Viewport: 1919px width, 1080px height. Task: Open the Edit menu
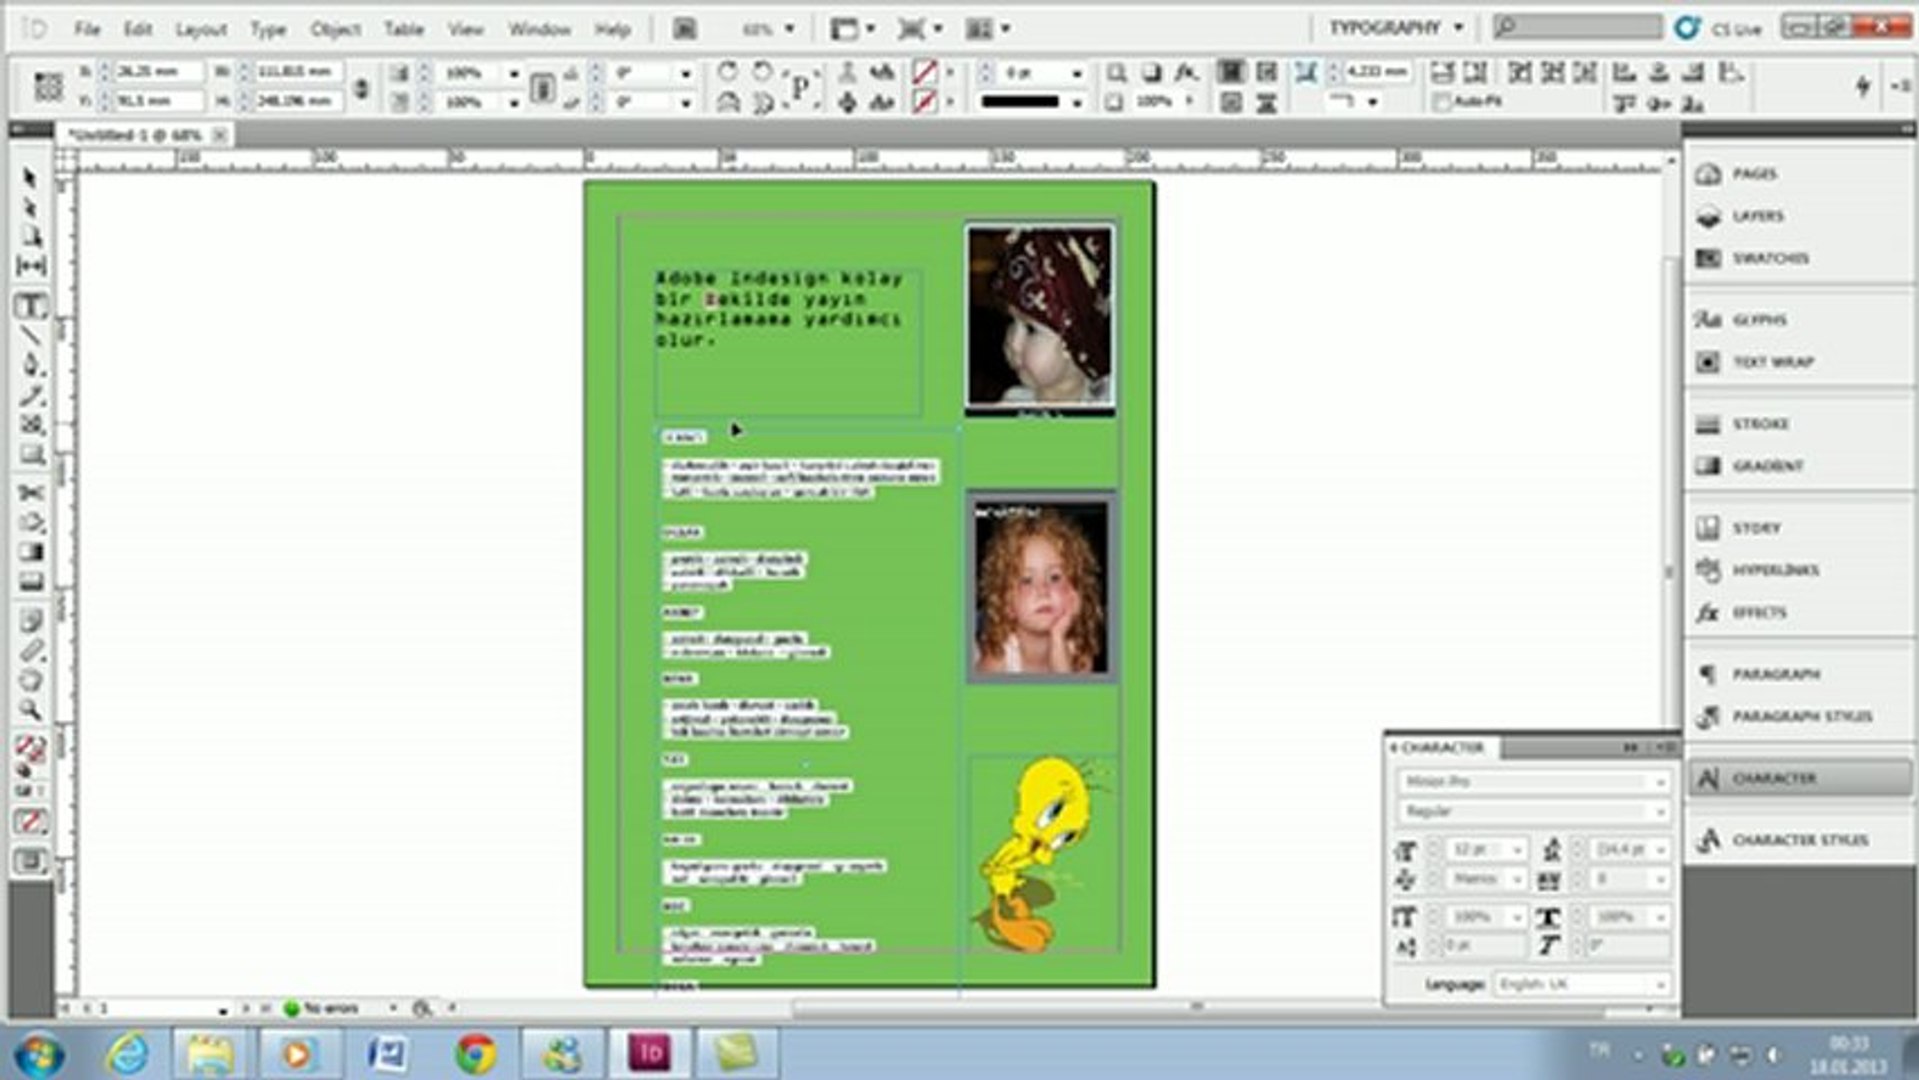[138, 29]
